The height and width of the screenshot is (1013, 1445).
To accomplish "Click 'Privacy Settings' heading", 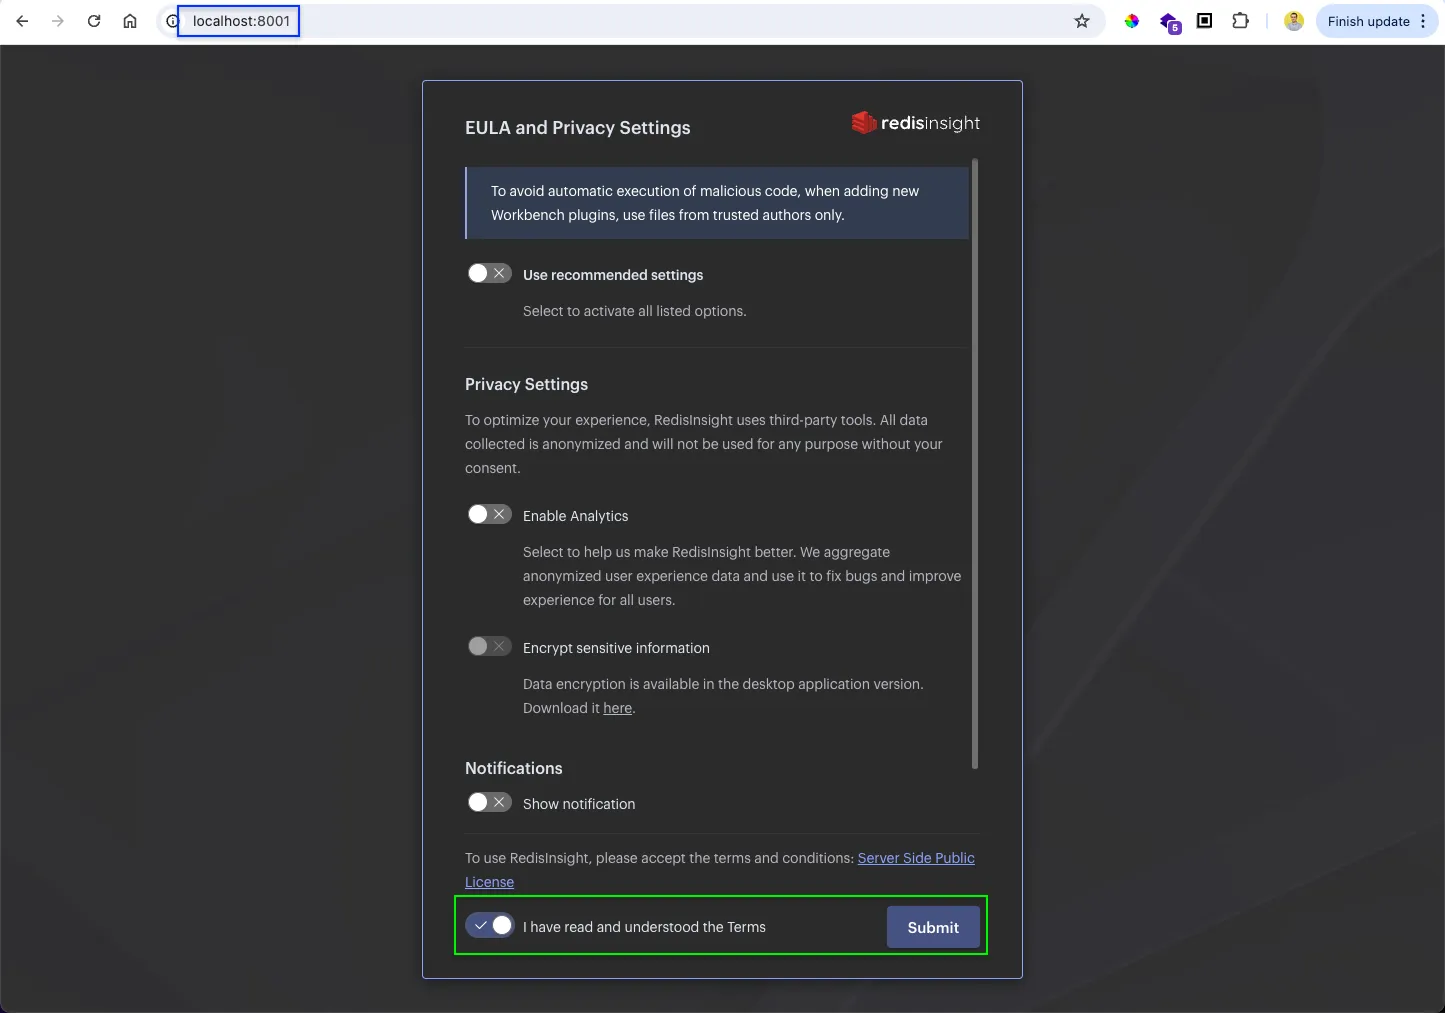I will 526,384.
